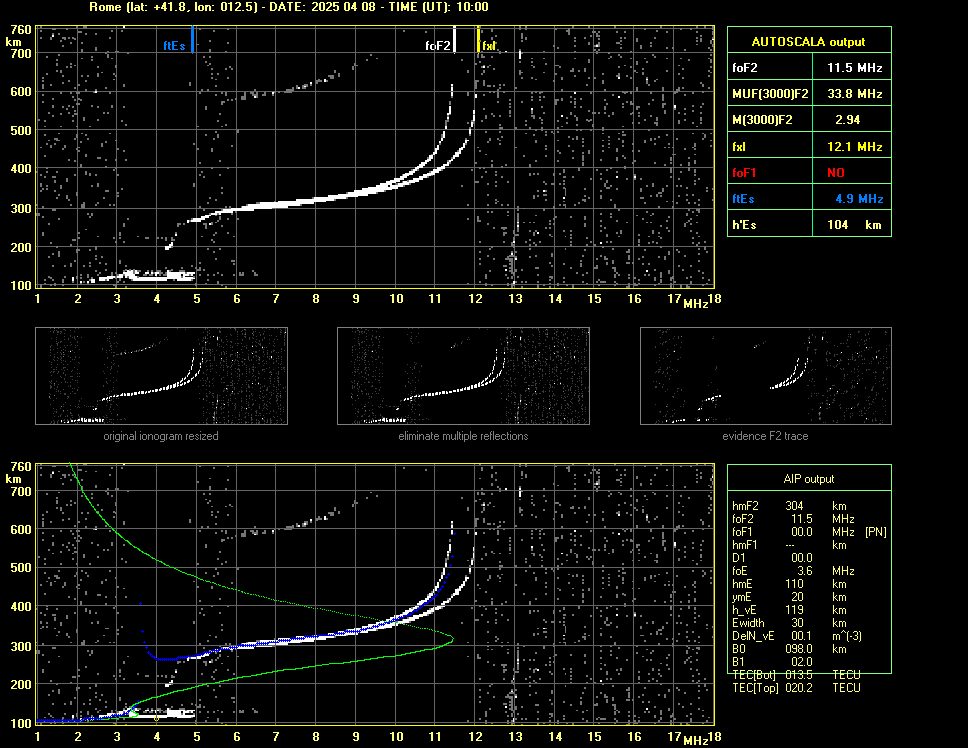This screenshot has height=748, width=968.
Task: Select the B0 '098.0' km value
Action: [799, 649]
